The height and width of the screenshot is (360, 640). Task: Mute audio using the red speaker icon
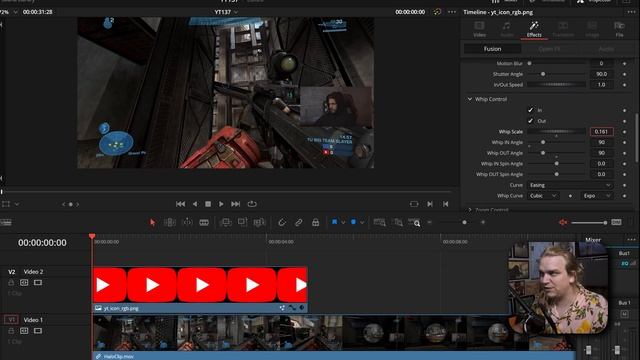click(x=563, y=222)
